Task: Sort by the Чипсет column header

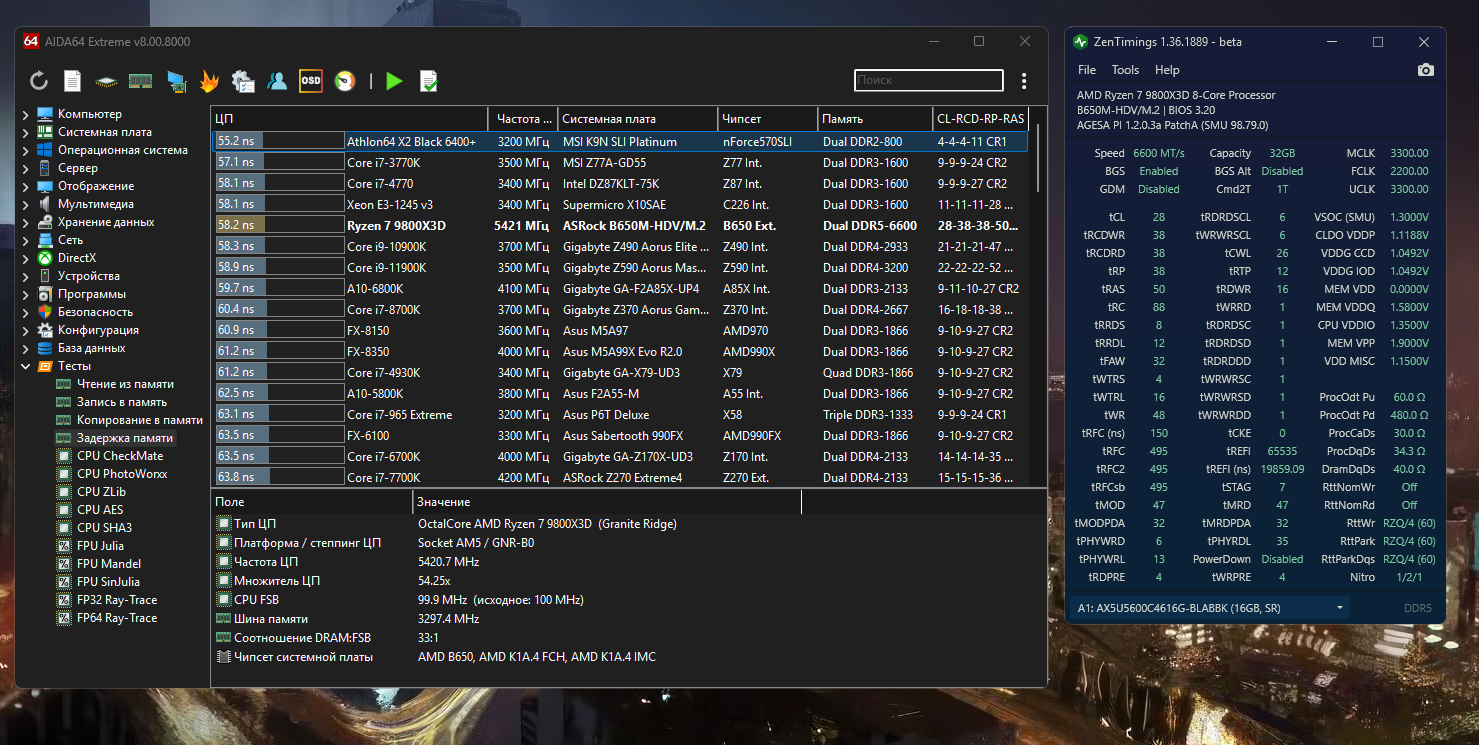Action: 767,119
